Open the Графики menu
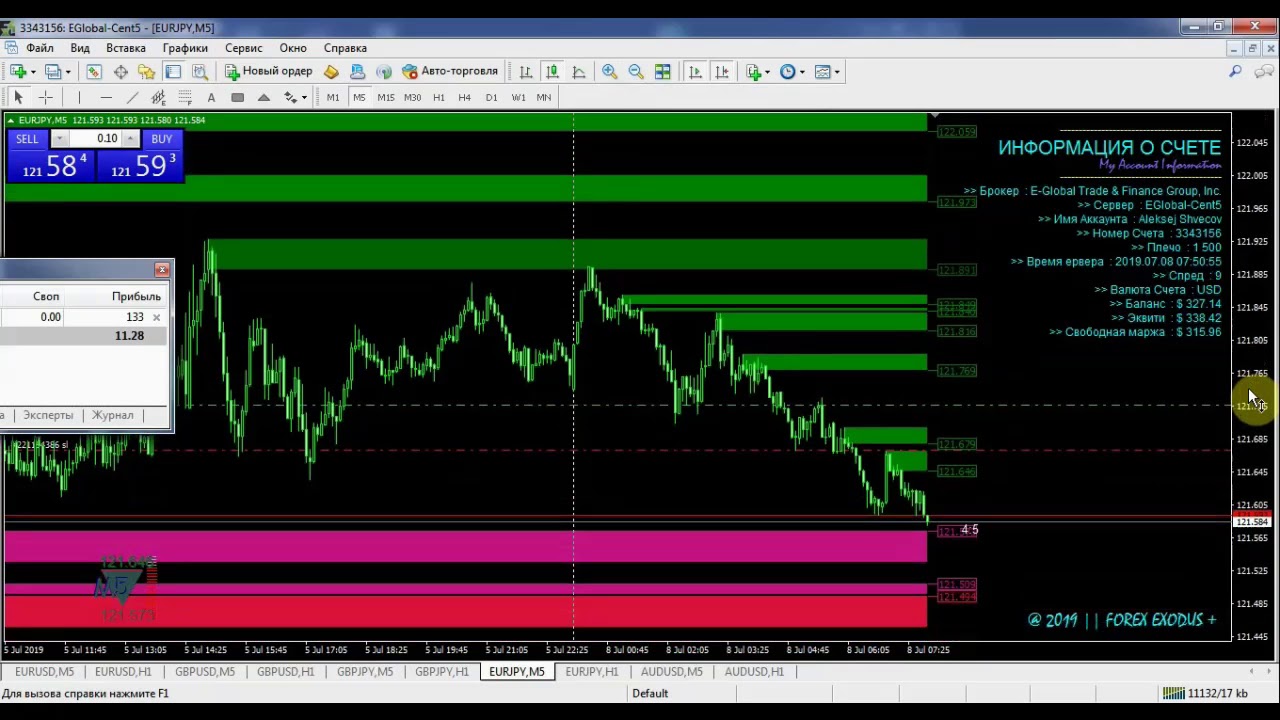1280x720 pixels. tap(186, 48)
